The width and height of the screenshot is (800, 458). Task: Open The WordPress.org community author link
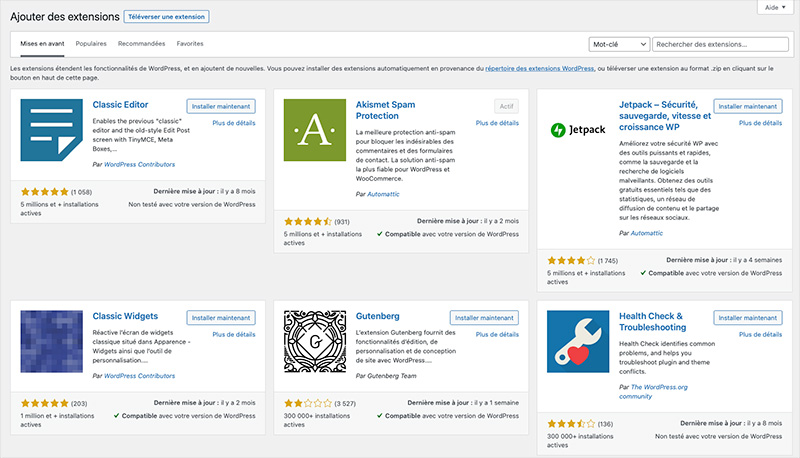pyautogui.click(x=654, y=392)
